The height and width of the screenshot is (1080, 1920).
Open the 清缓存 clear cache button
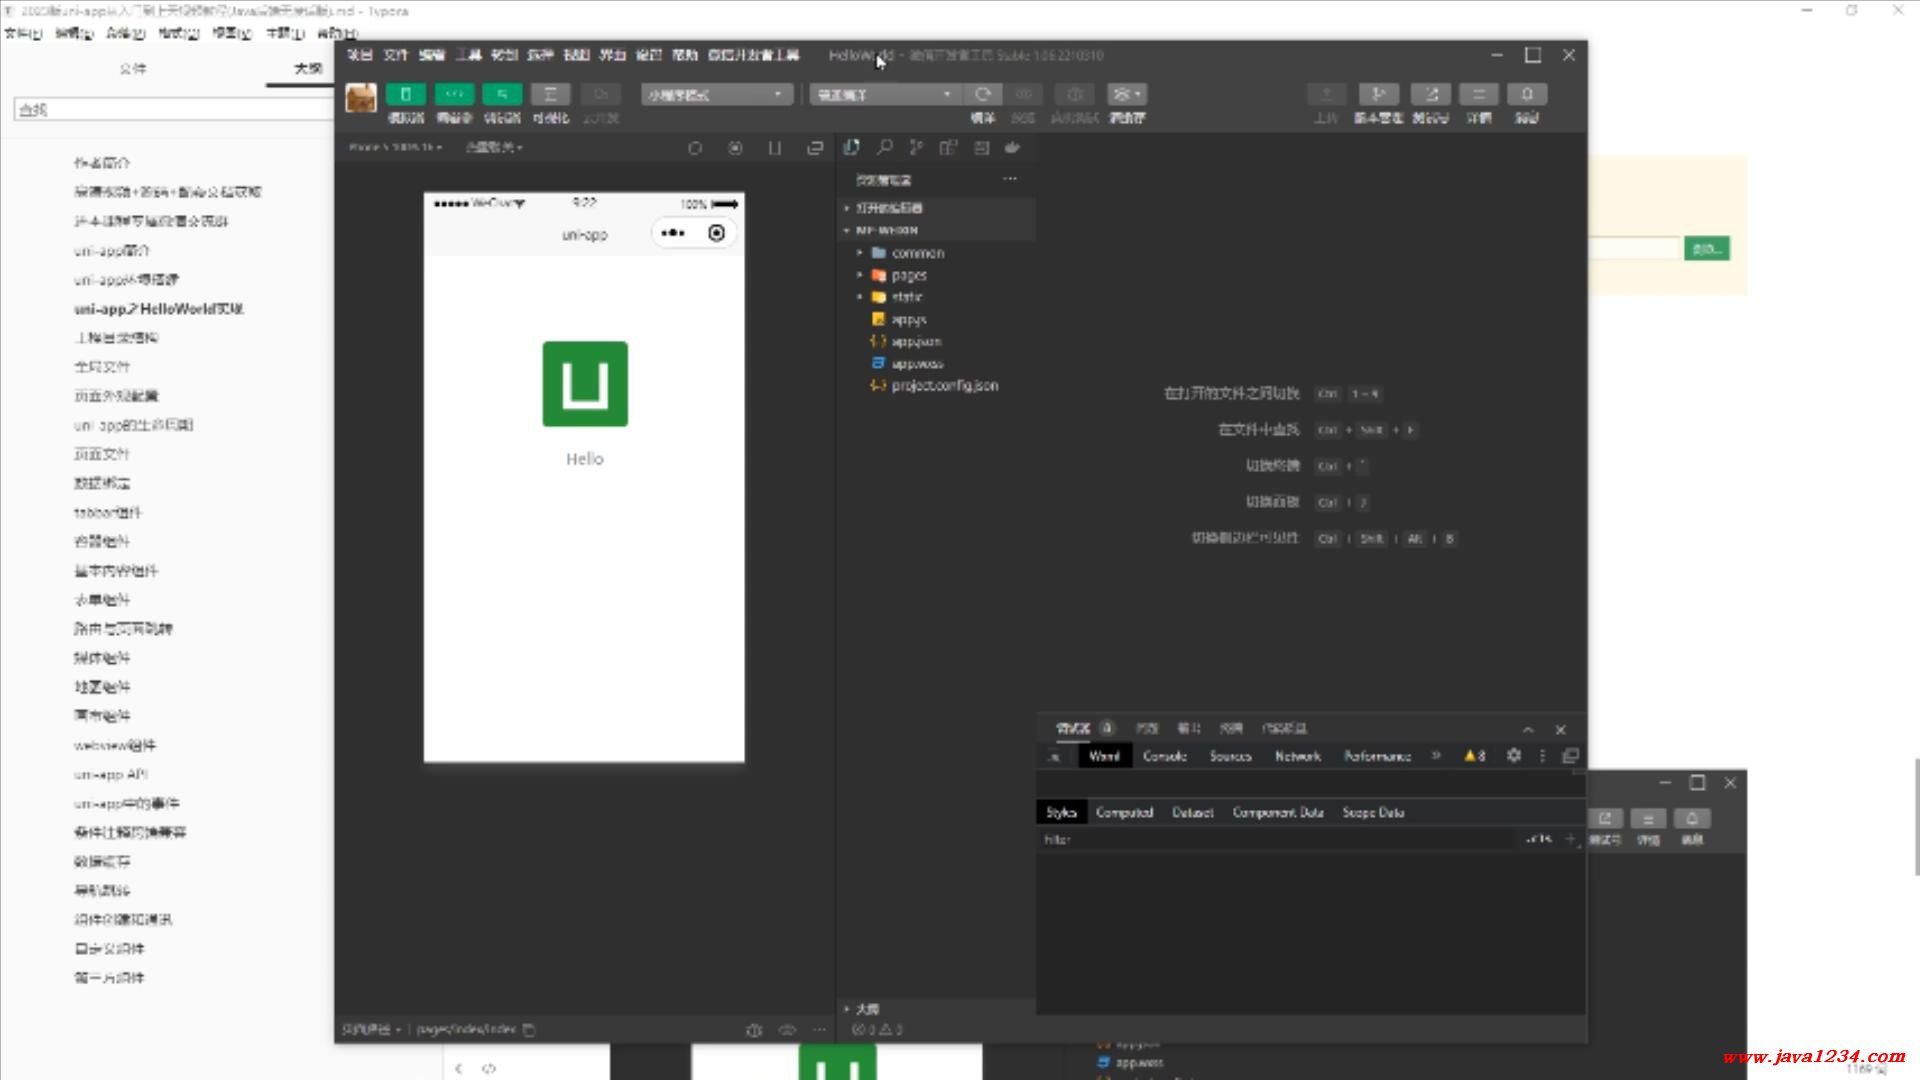(x=1127, y=94)
